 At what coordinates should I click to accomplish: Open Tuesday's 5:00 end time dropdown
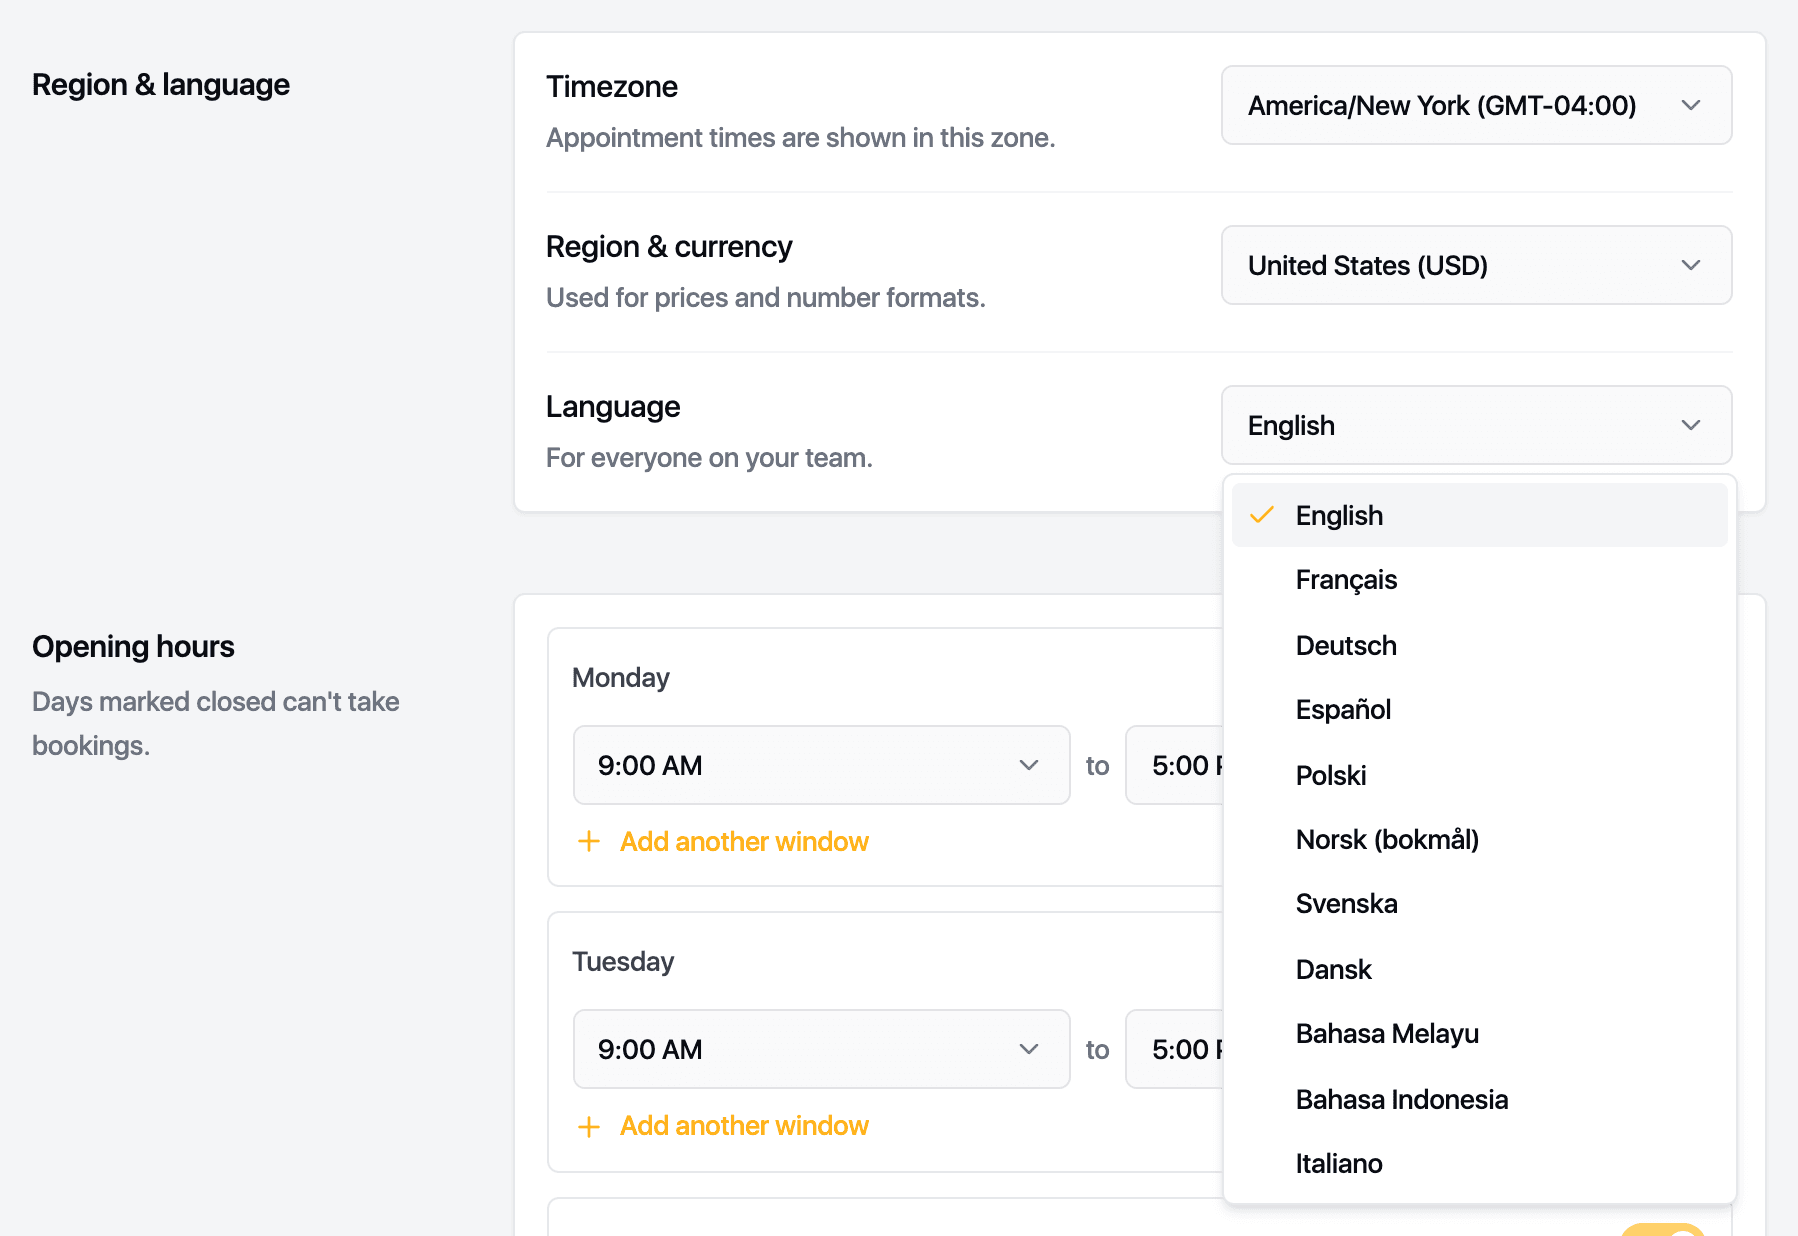click(1175, 1049)
